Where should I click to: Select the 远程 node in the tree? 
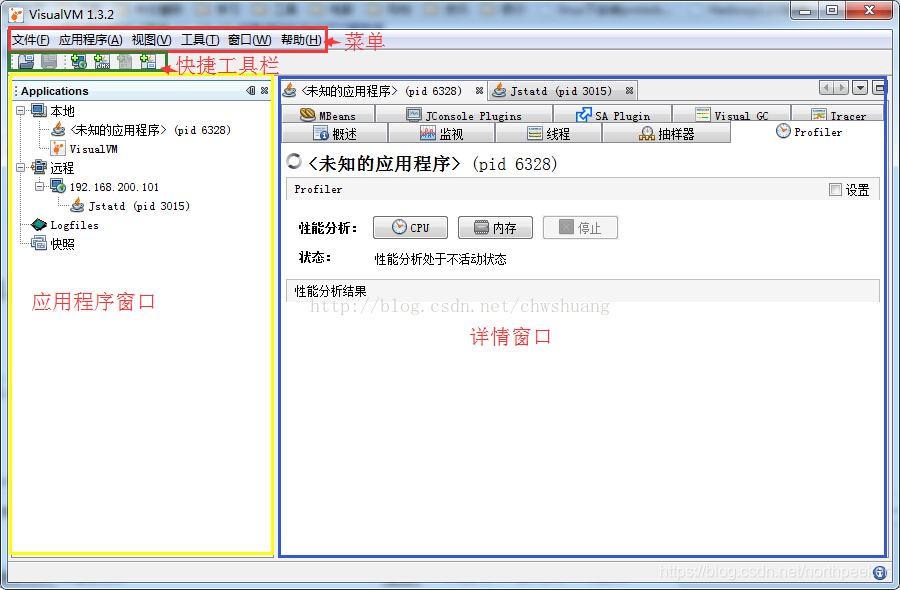click(62, 168)
